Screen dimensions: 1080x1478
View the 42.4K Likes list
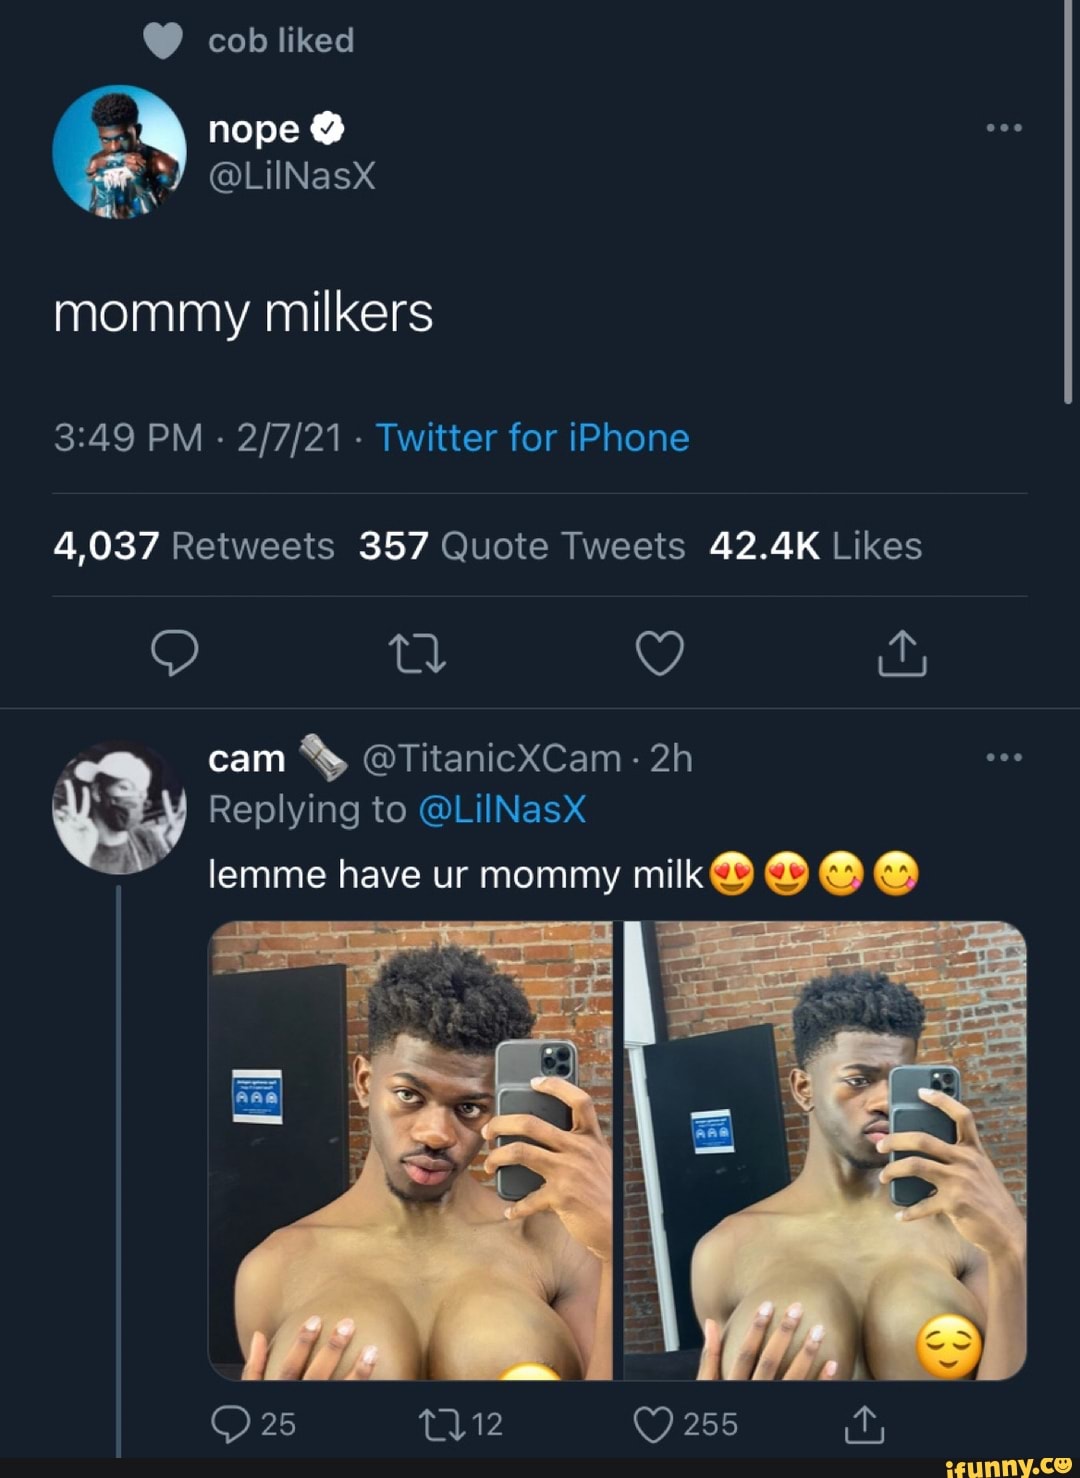815,546
